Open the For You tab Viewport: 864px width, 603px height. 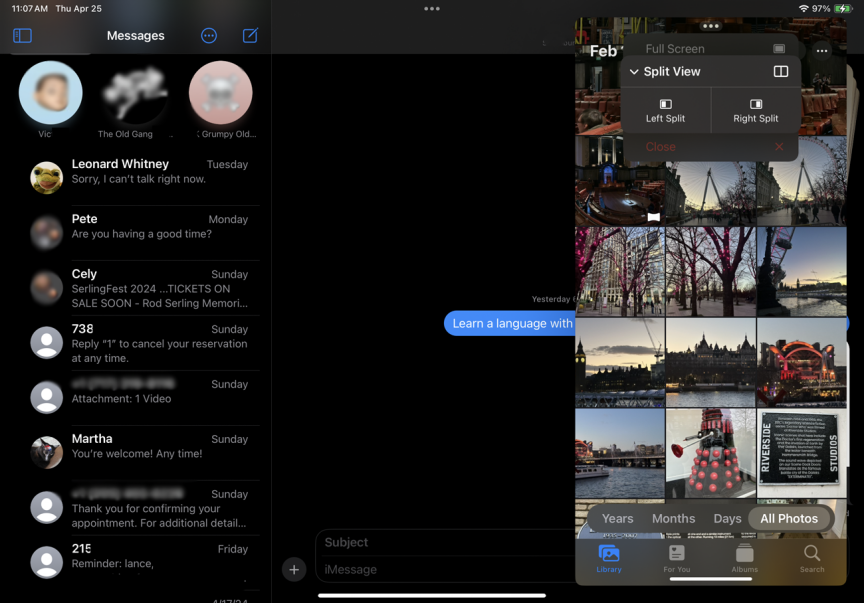676,558
